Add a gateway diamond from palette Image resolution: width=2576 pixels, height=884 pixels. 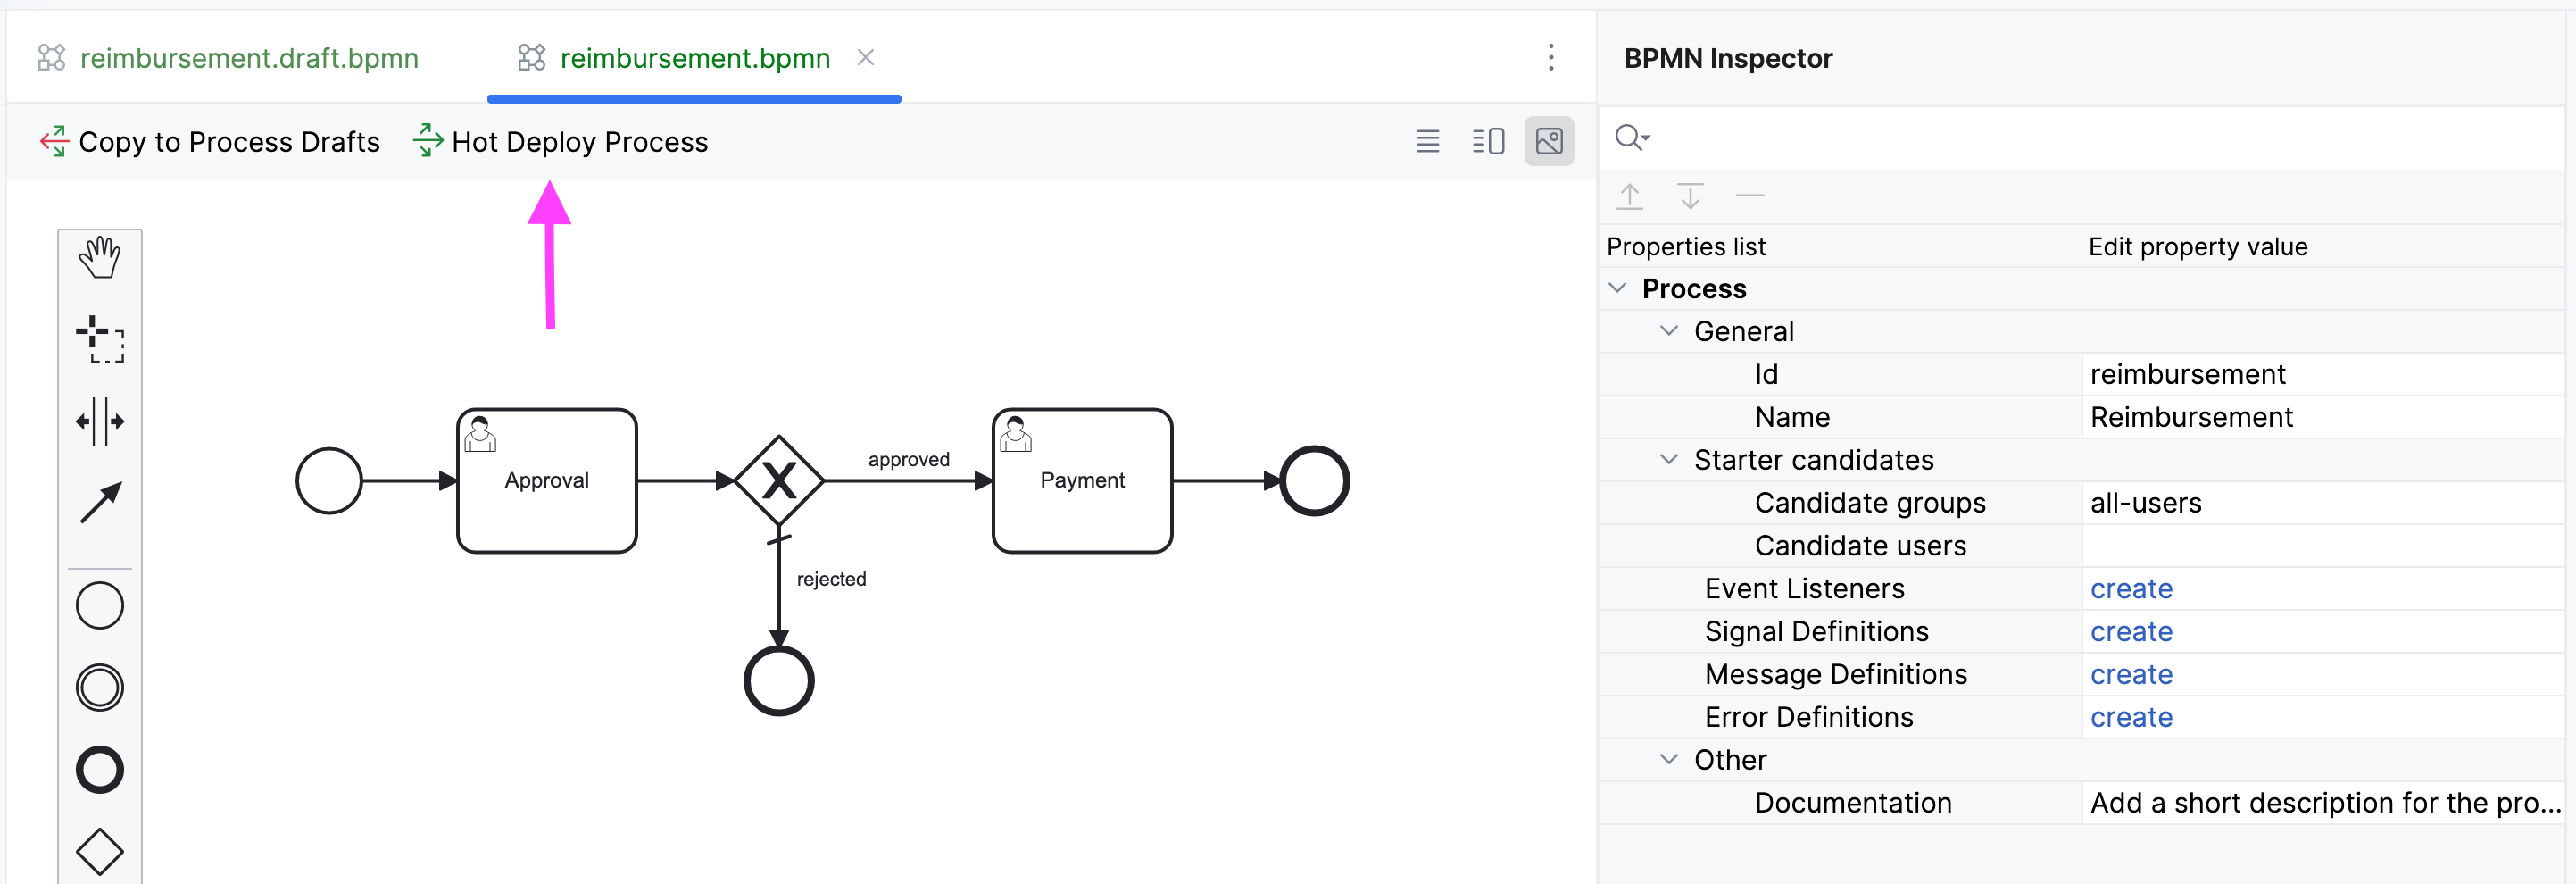tap(100, 851)
